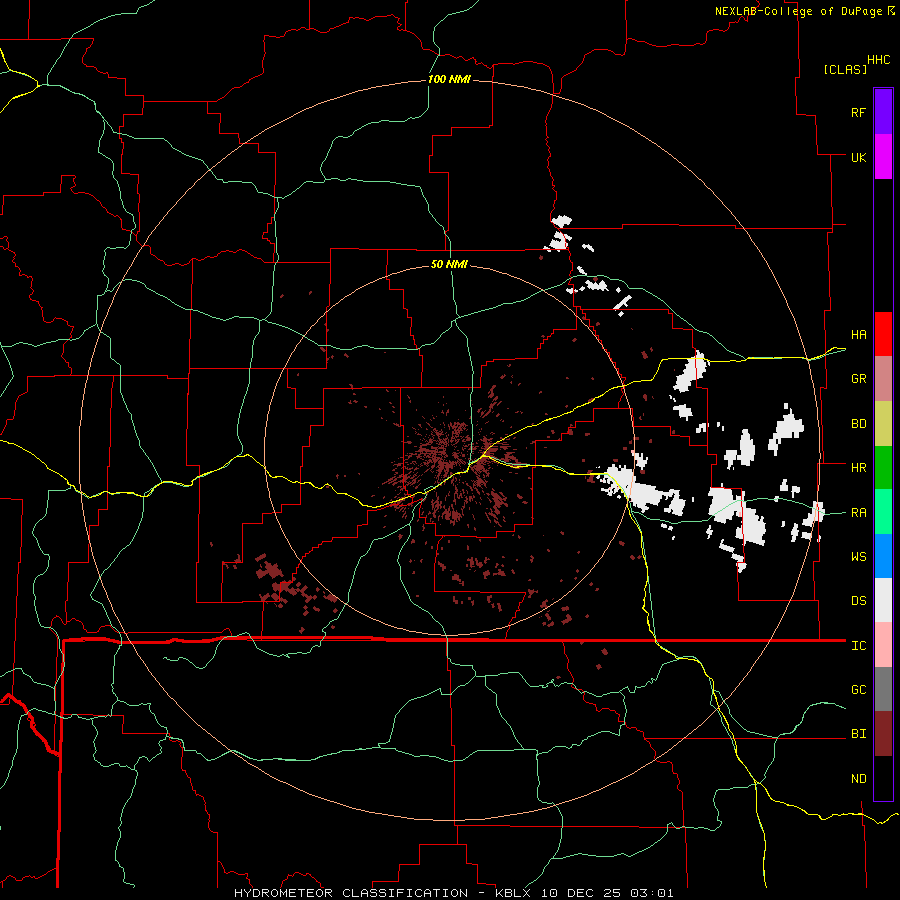900x900 pixels.
Task: Click the BD legend label
Action: tap(858, 424)
